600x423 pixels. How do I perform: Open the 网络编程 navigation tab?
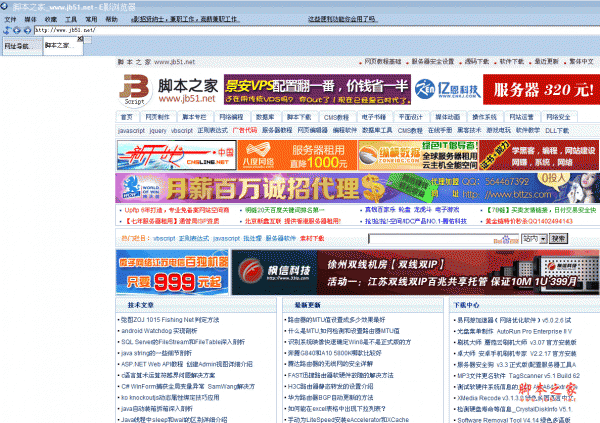tap(231, 117)
